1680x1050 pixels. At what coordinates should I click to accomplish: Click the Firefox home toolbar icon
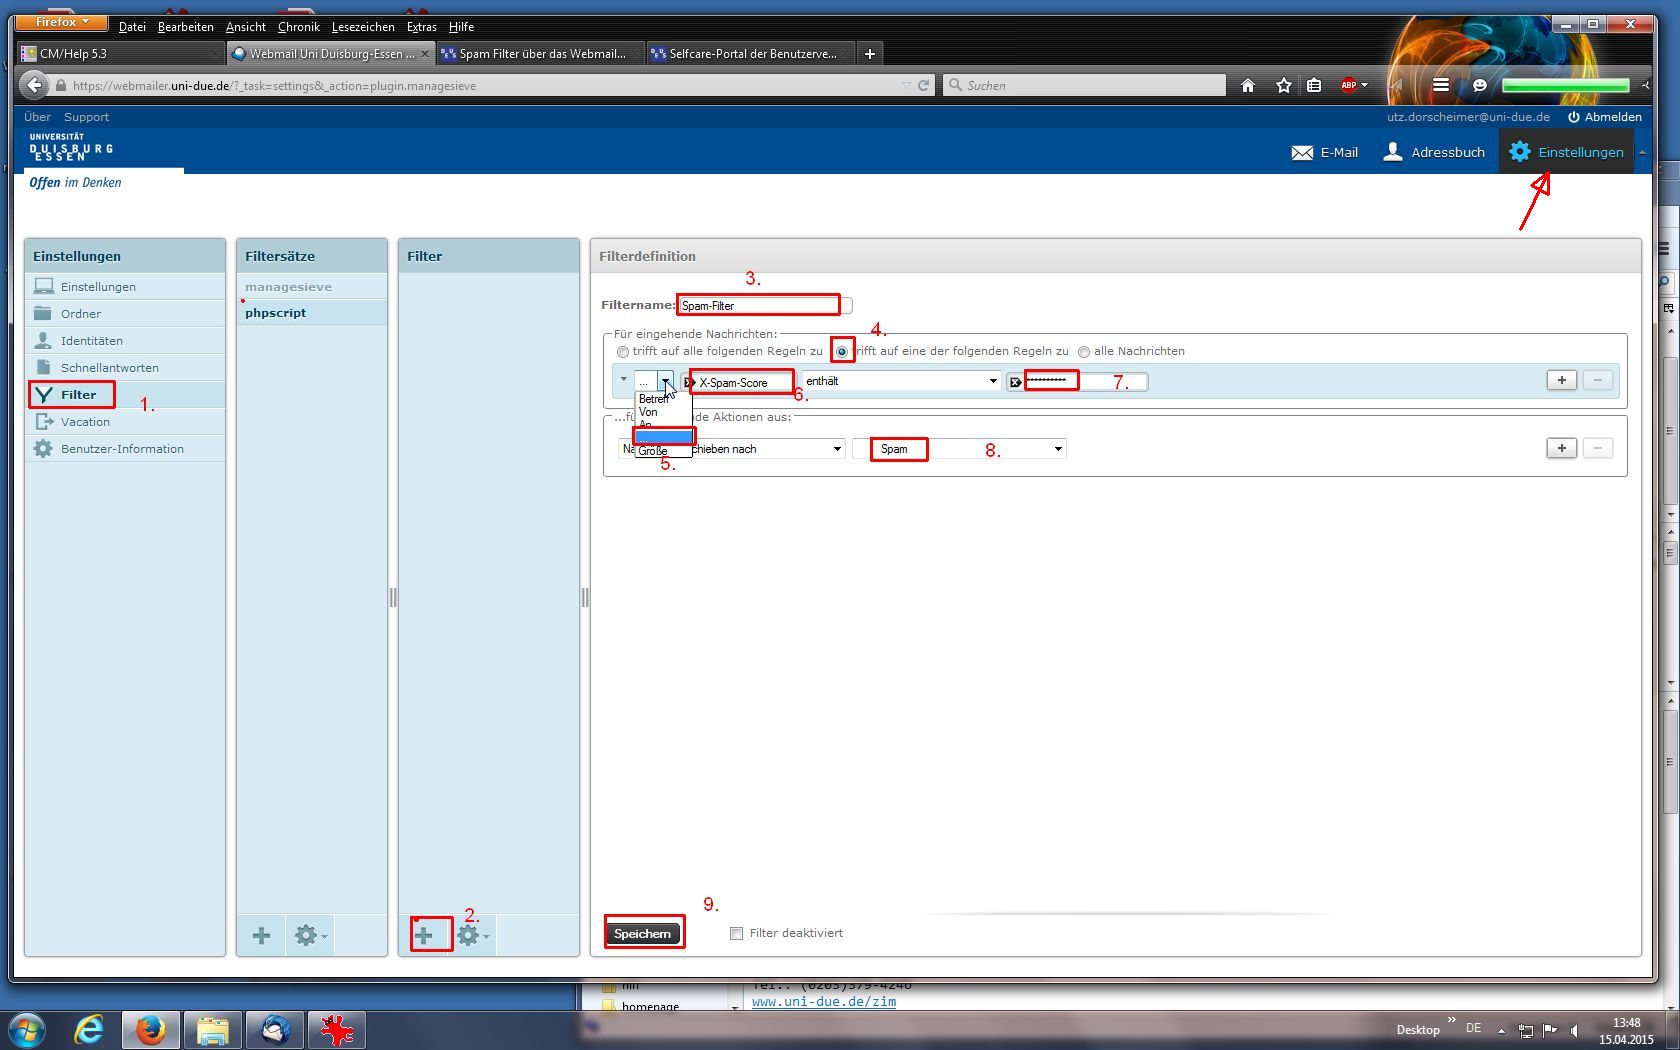[1248, 86]
